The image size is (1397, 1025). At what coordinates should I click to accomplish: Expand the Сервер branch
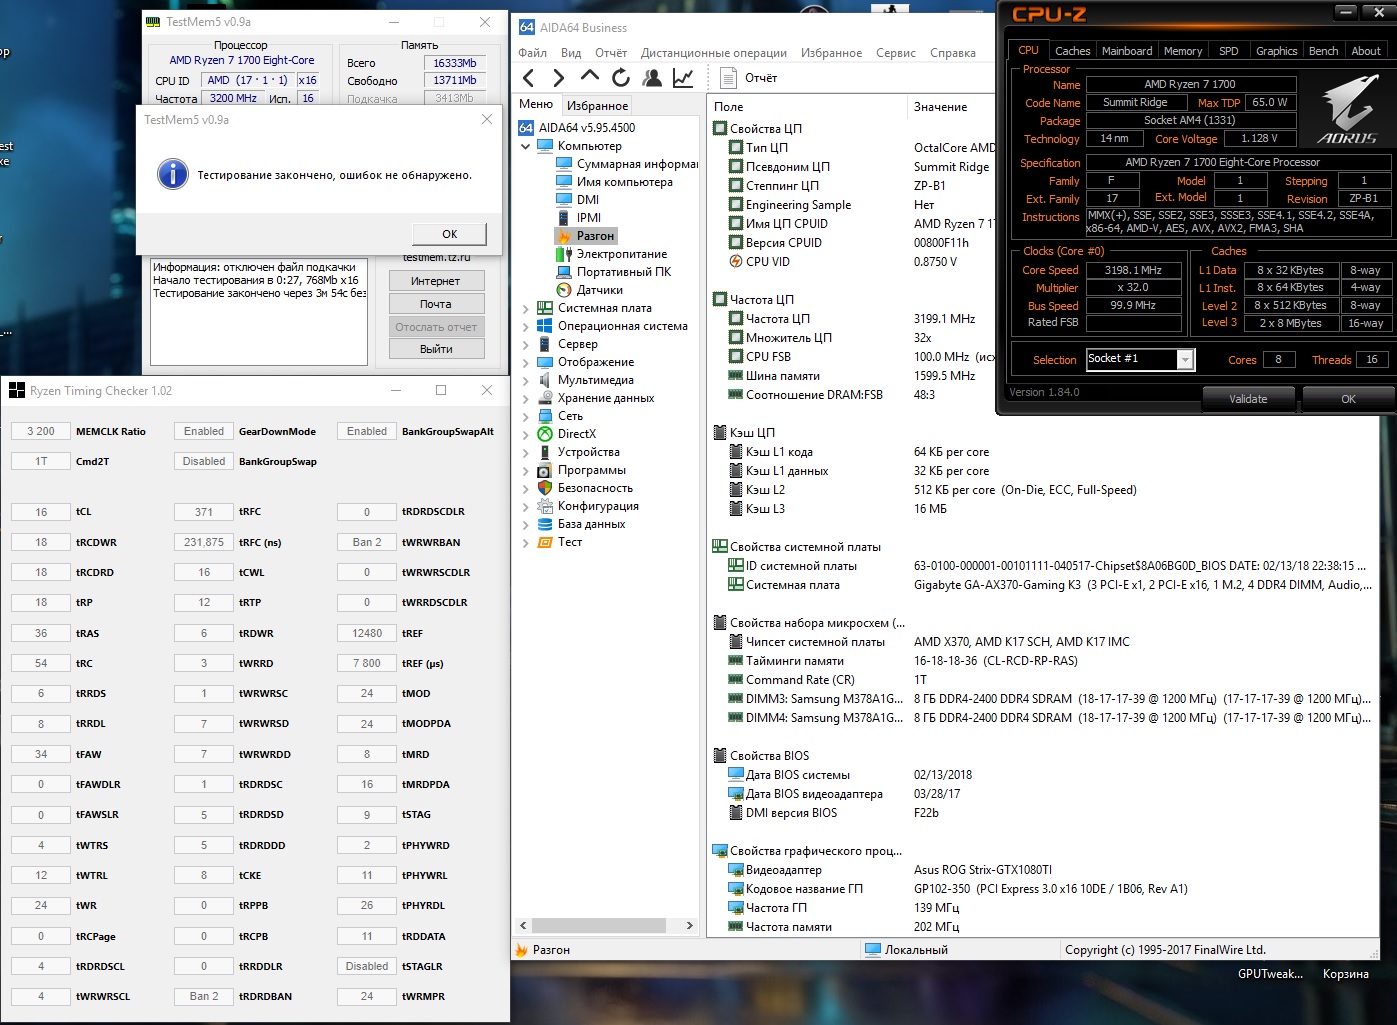pos(526,344)
